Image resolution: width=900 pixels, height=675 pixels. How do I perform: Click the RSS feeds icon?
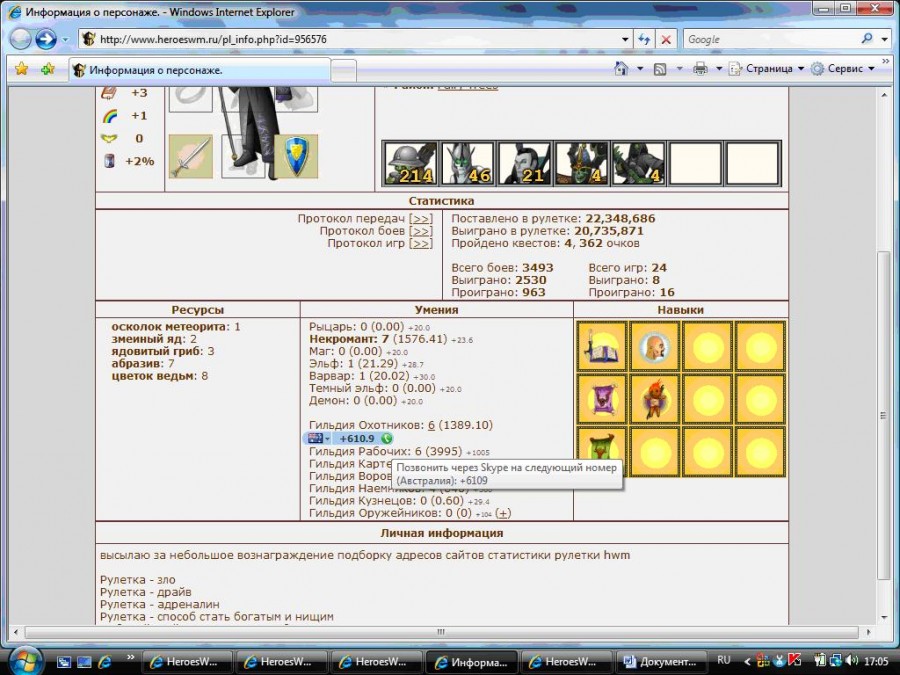tap(660, 69)
